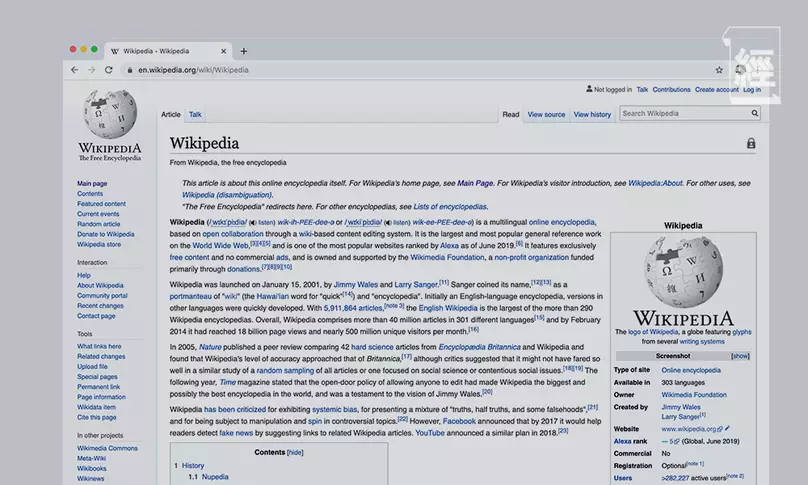Click Donate to Wikipedia link
Screen dimensions: 808x485
(106, 235)
